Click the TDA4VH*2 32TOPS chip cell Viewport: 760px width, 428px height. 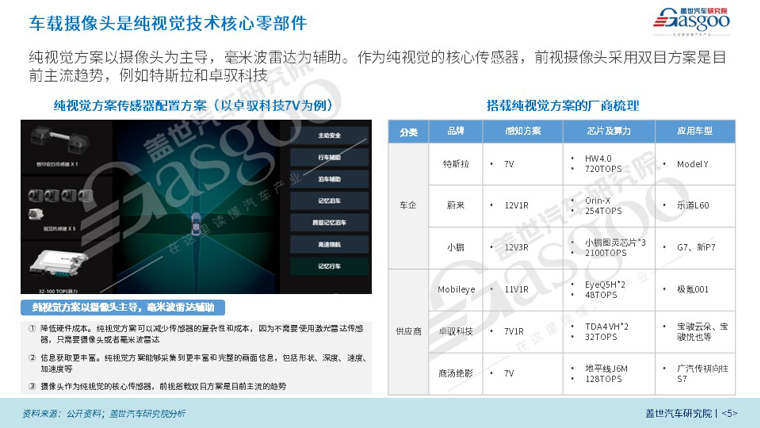(609, 332)
